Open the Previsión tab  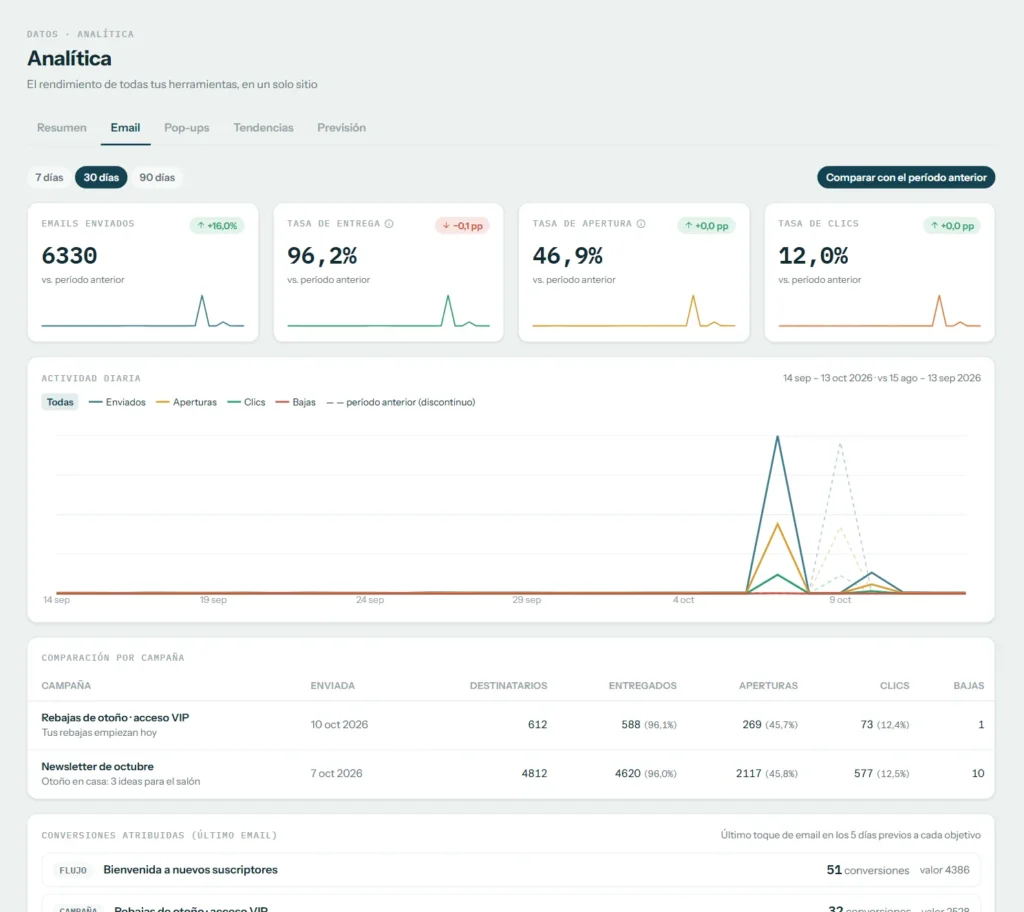pos(342,127)
